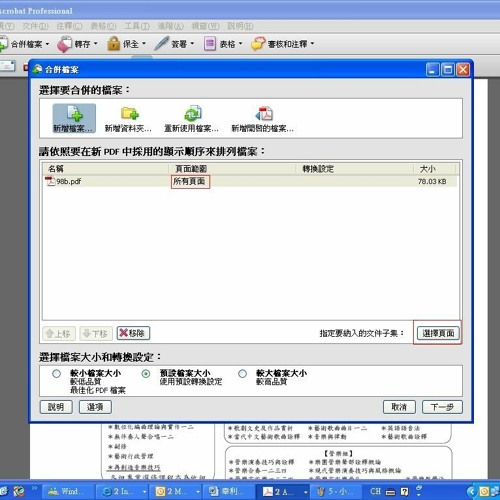Select the 較大檔案大小 radio button
500x500 pixels.
(x=242, y=374)
